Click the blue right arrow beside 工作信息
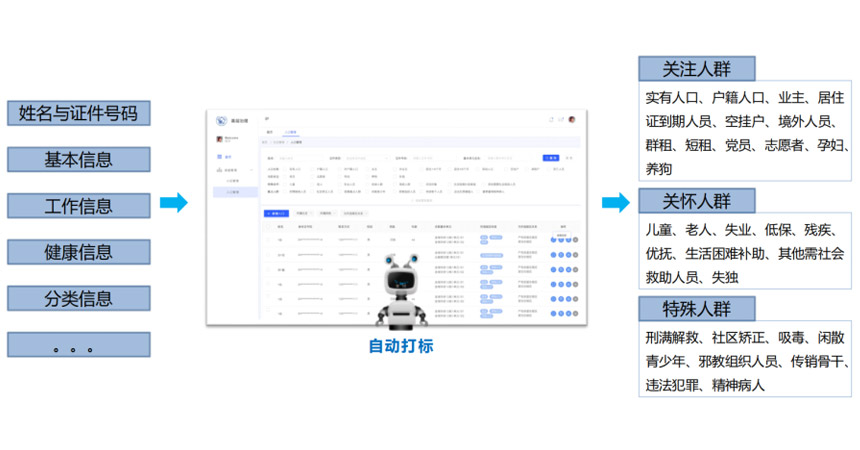860x450 pixels. (x=173, y=204)
